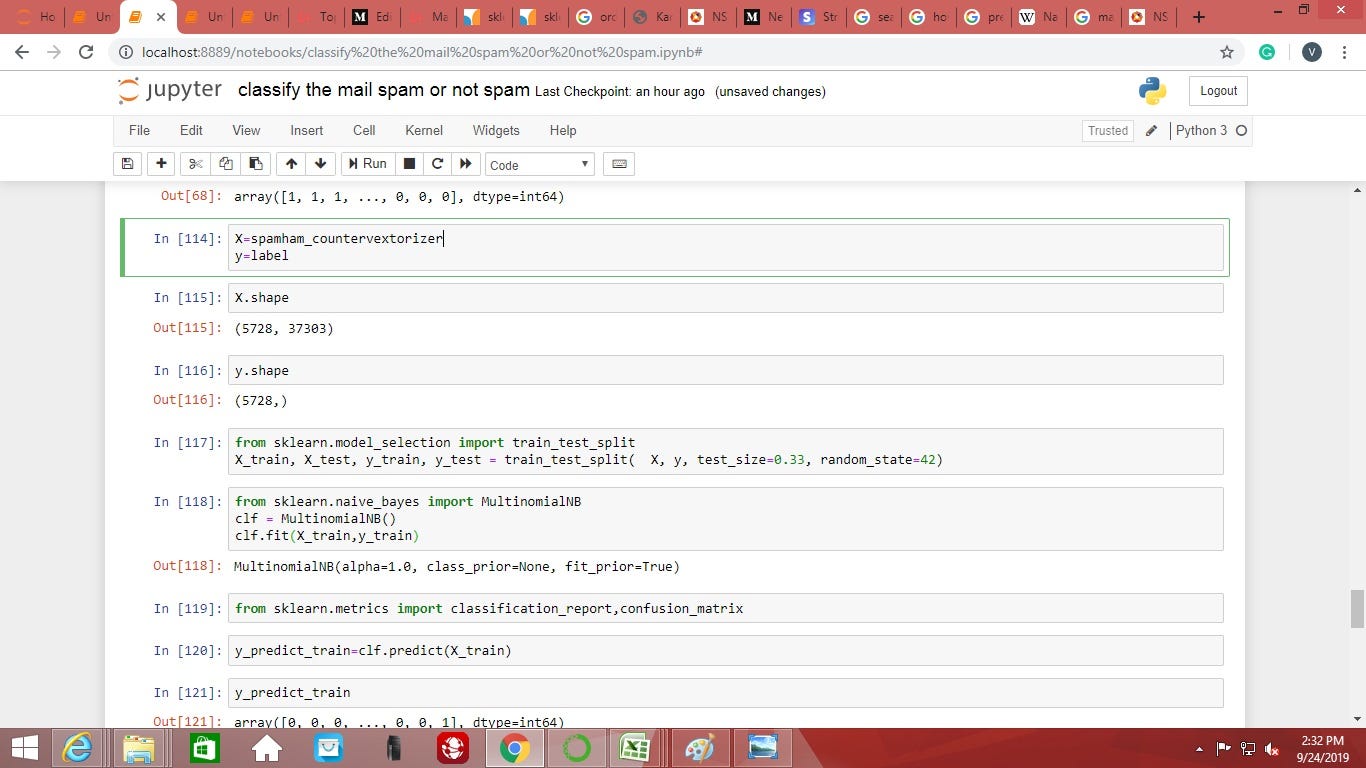Open the cell type dropdown showing Code
This screenshot has width=1366, height=768.
[x=538, y=163]
